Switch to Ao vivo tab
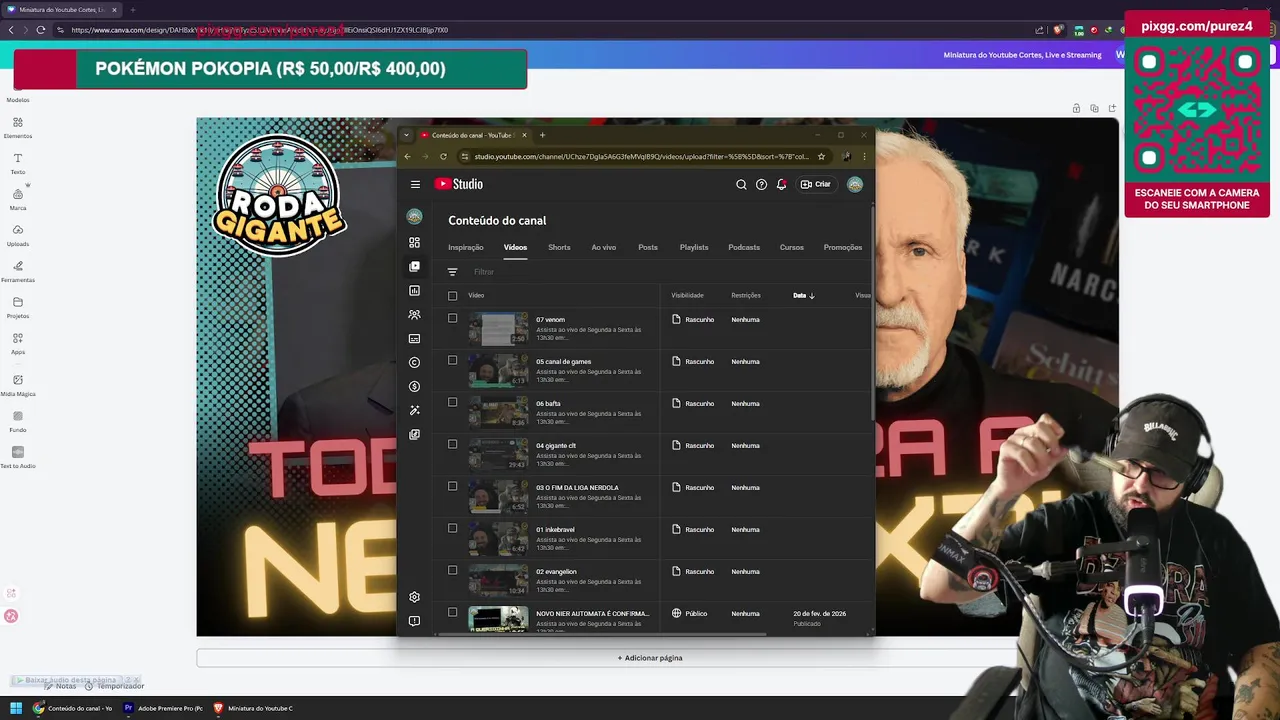1280x720 pixels. (604, 247)
